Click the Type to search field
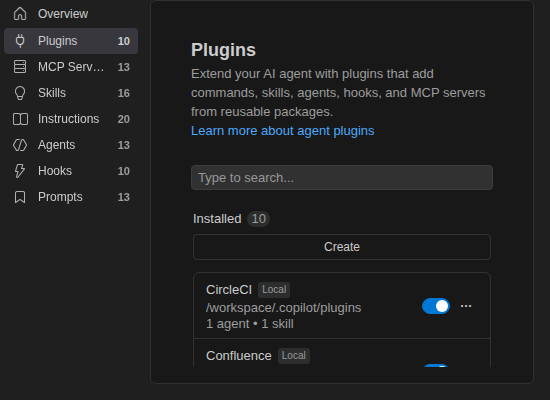 [x=342, y=178]
